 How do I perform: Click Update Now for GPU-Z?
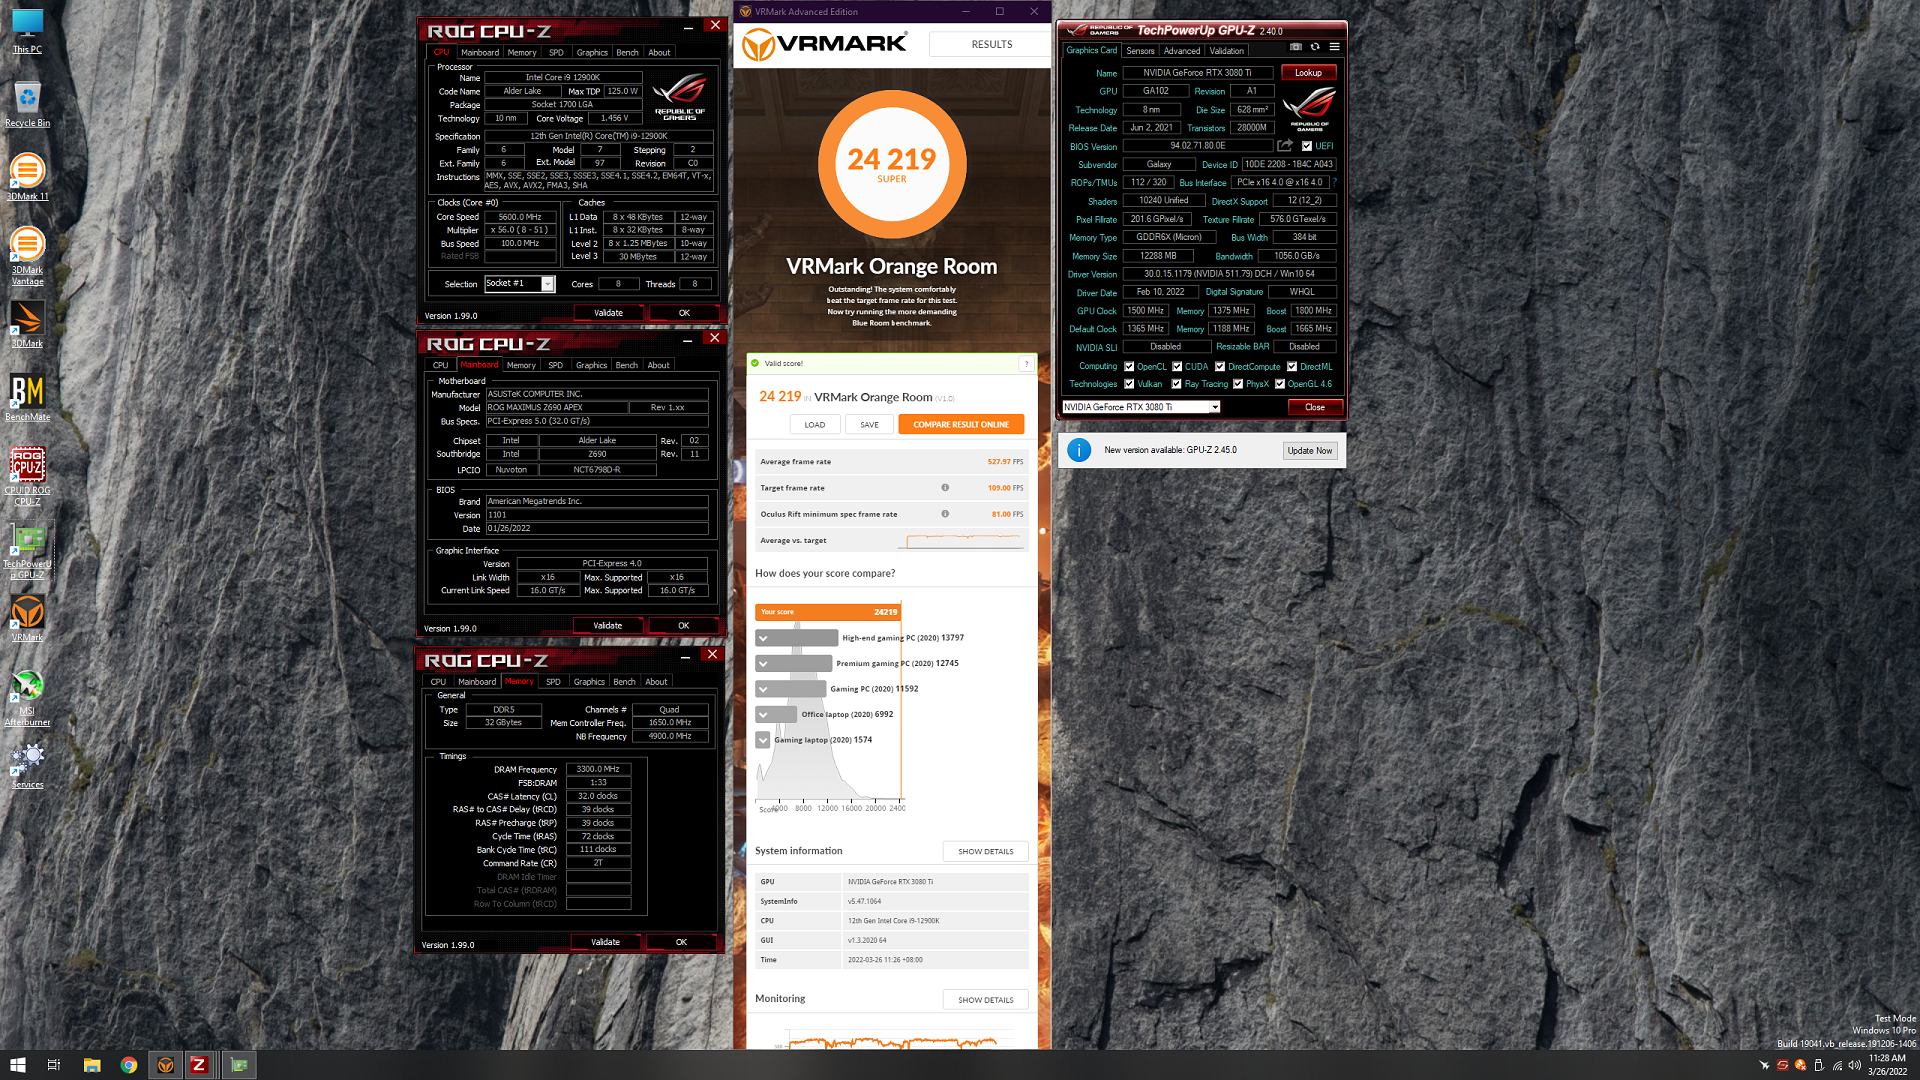point(1309,451)
